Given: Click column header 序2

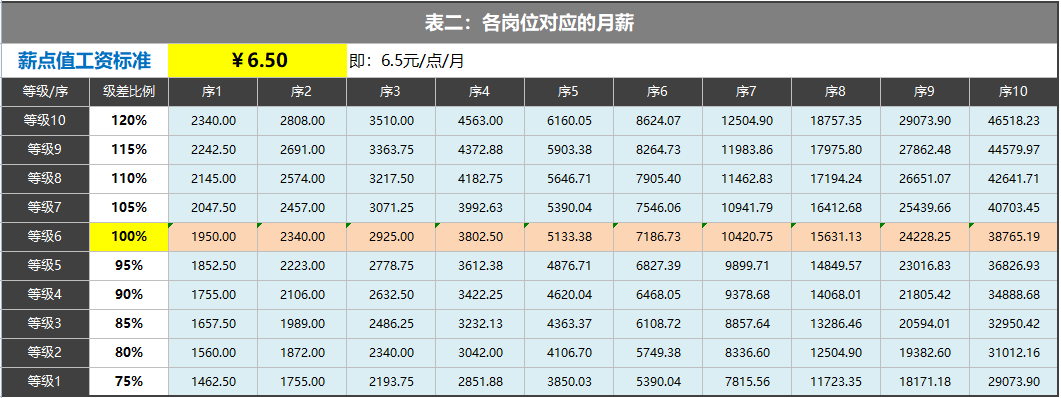Looking at the screenshot, I should point(302,92).
